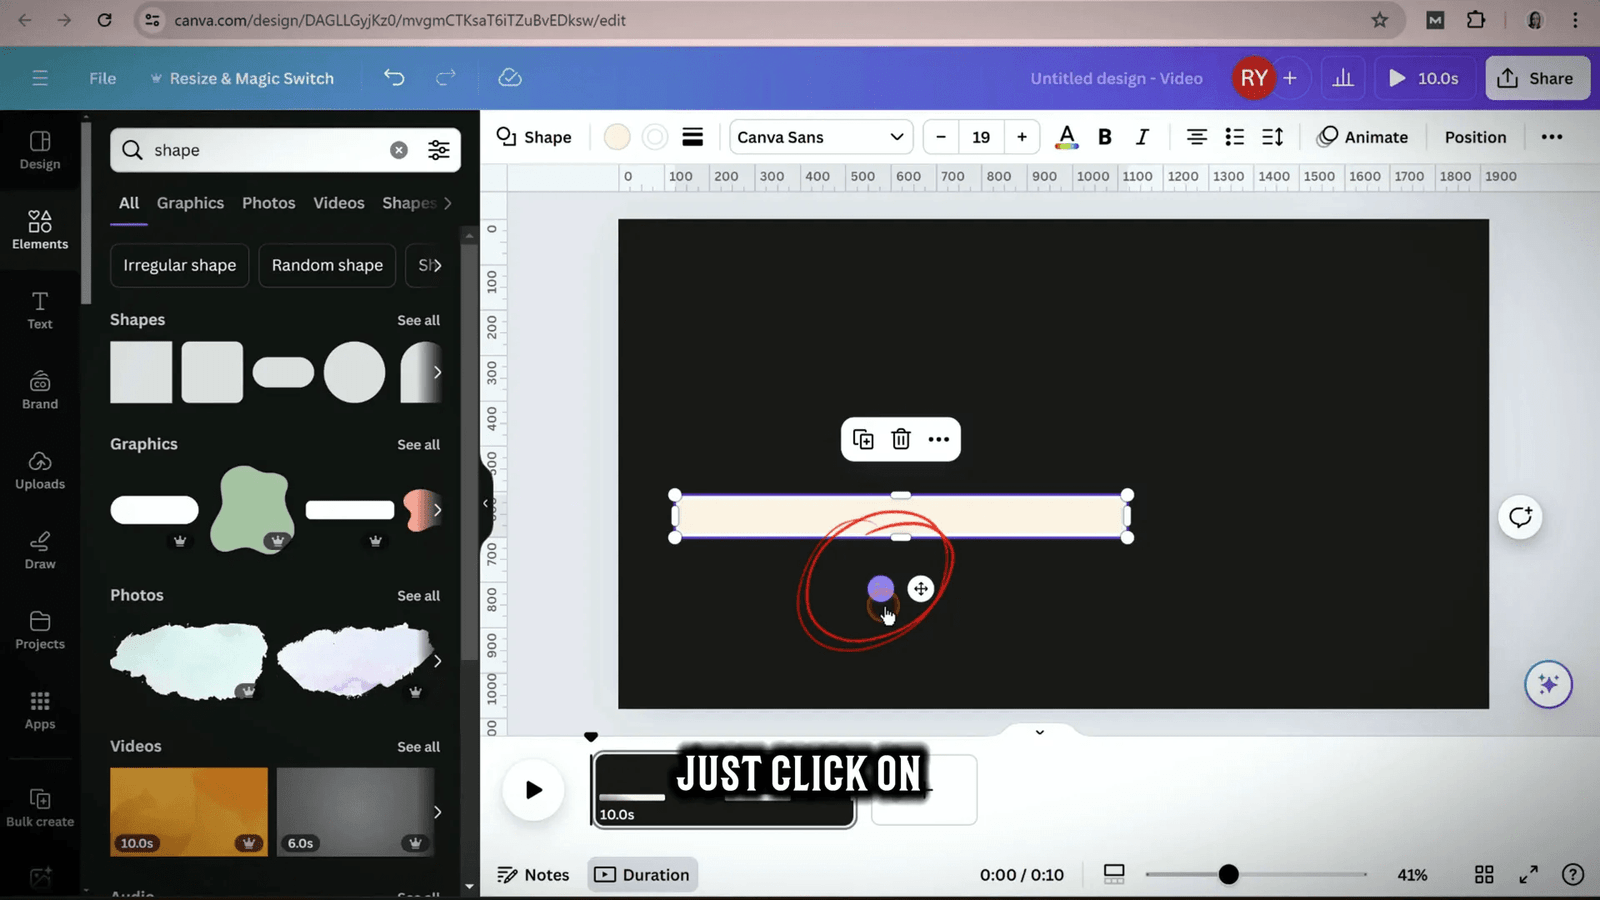1600x900 pixels.
Task: Click the Share button
Action: pyautogui.click(x=1537, y=78)
